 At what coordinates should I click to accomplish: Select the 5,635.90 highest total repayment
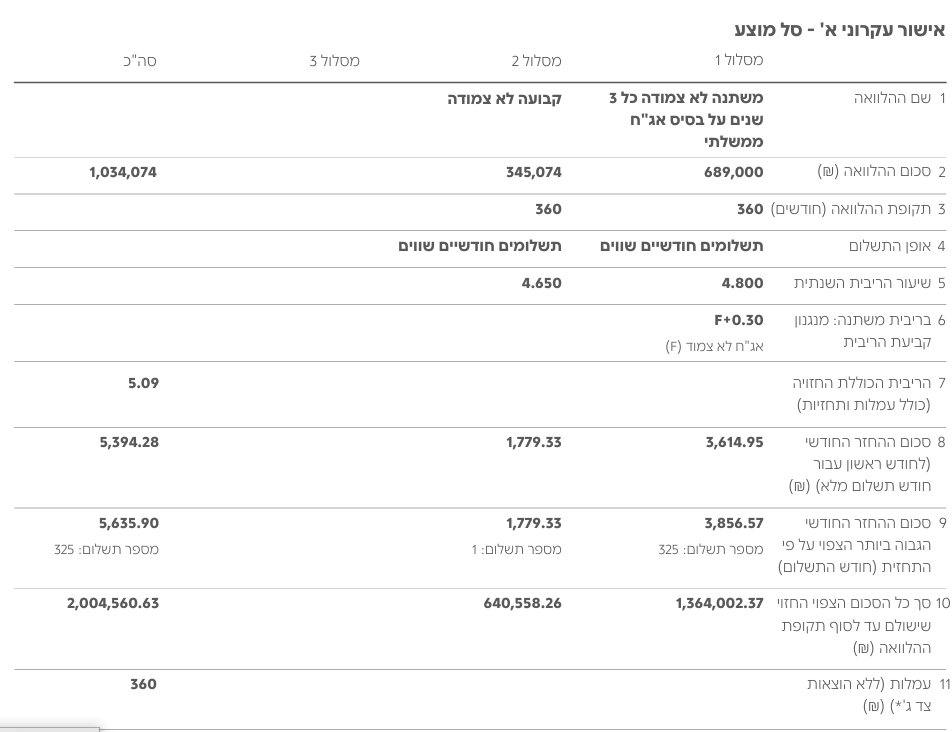pos(128,524)
